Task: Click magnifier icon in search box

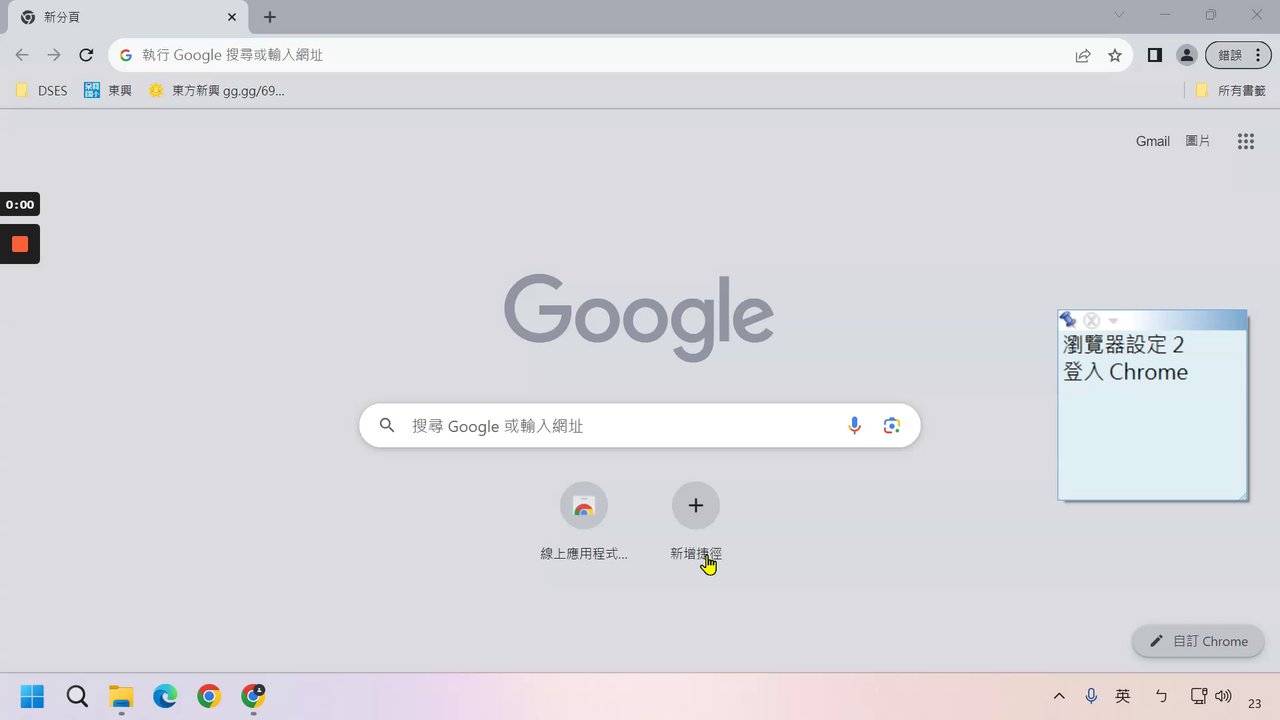Action: 387,426
